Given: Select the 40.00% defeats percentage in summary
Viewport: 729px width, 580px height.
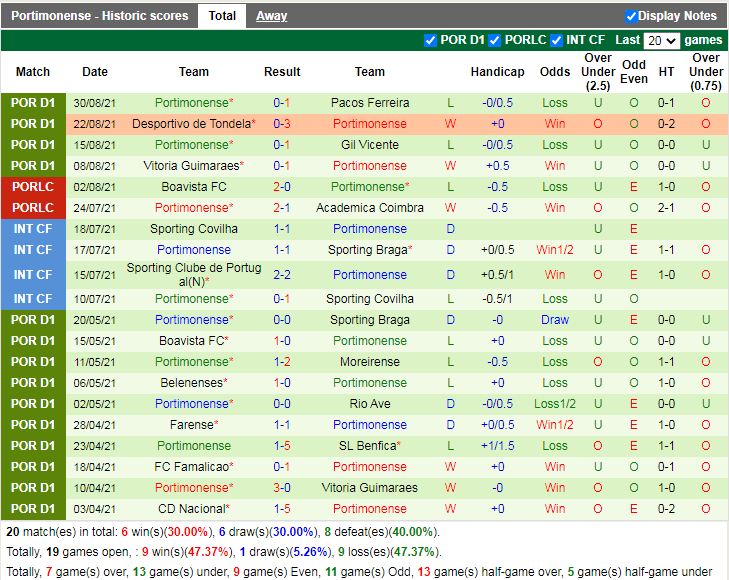Looking at the screenshot, I should click(412, 531).
